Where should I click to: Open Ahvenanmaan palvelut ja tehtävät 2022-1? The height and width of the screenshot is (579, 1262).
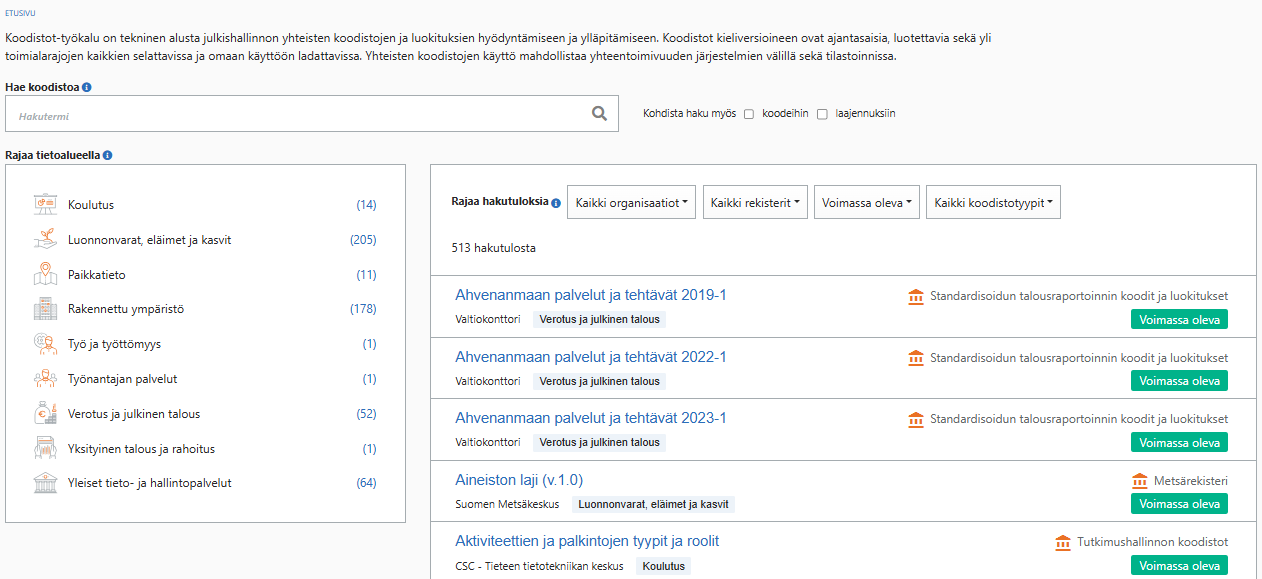[x=590, y=357]
